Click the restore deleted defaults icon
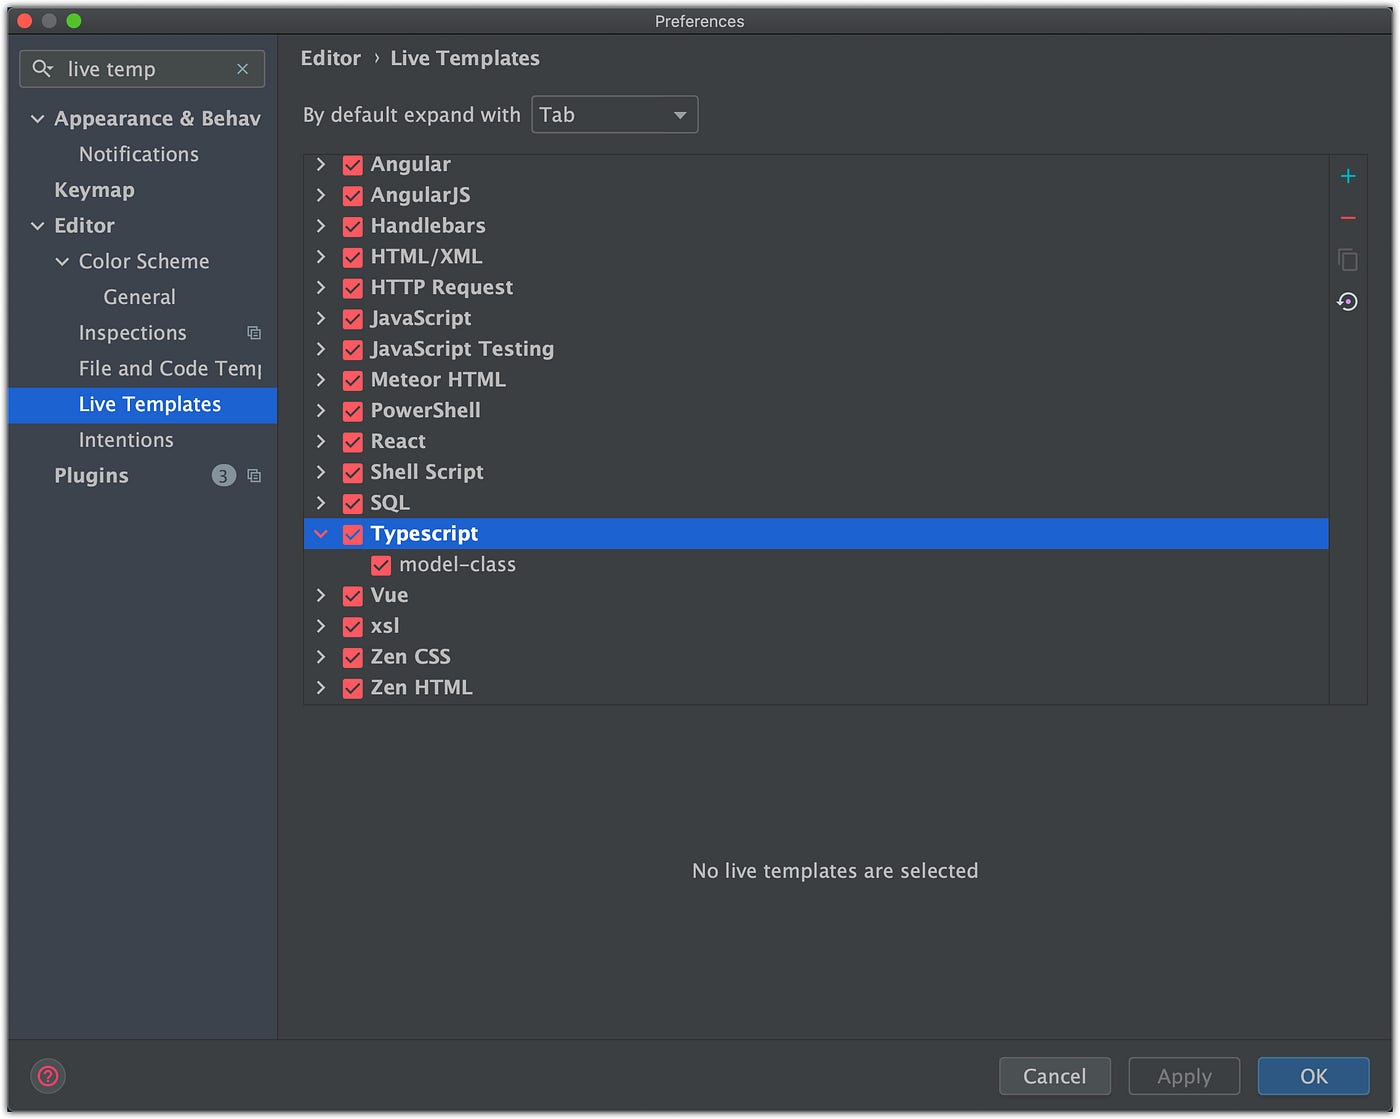The height and width of the screenshot is (1119, 1400). point(1347,302)
